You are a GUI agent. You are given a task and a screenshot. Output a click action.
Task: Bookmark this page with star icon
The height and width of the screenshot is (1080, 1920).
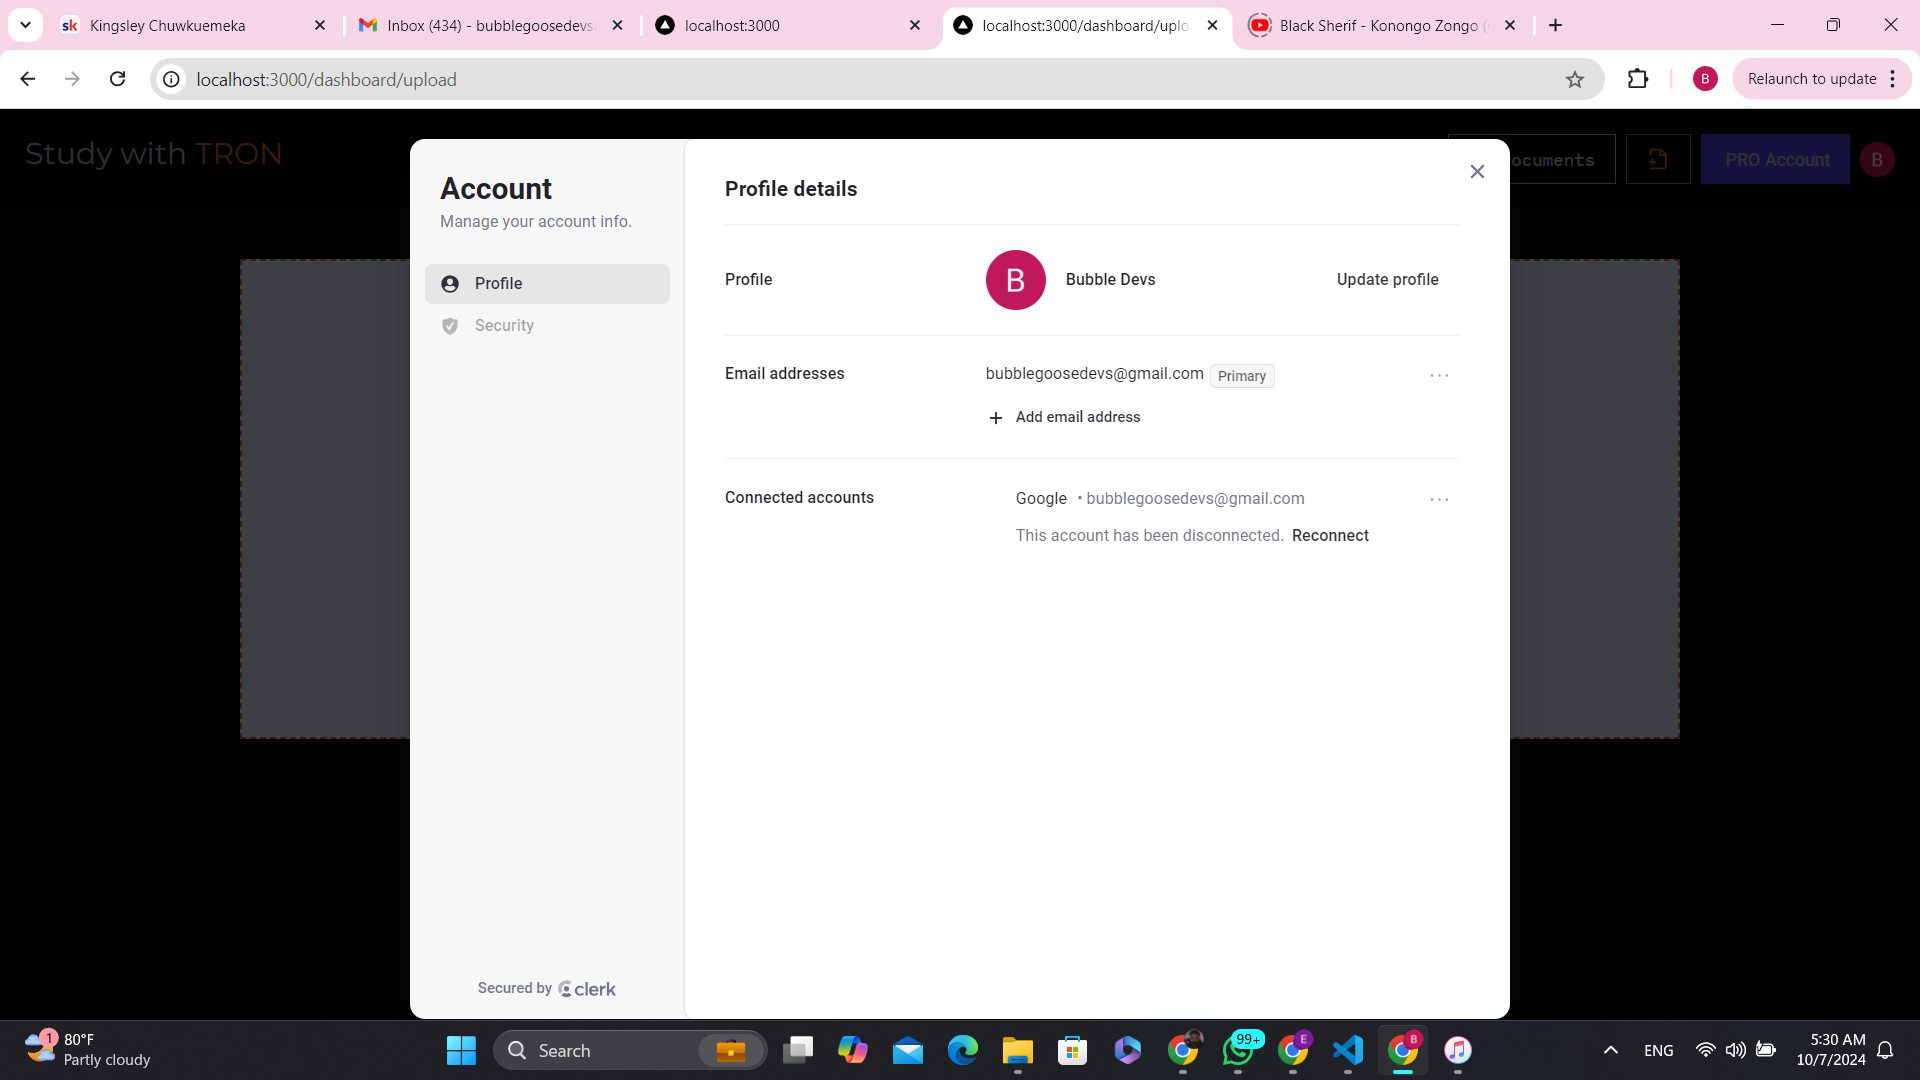click(x=1575, y=80)
